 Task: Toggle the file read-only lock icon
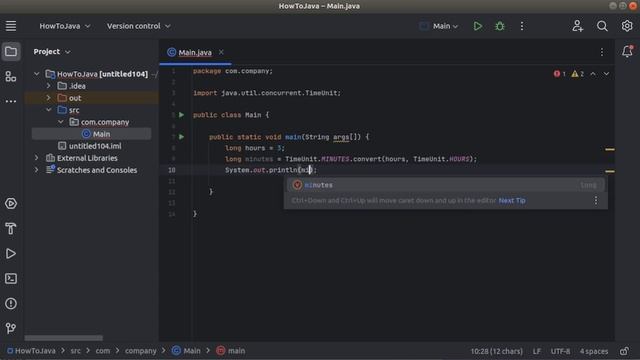click(x=624, y=351)
